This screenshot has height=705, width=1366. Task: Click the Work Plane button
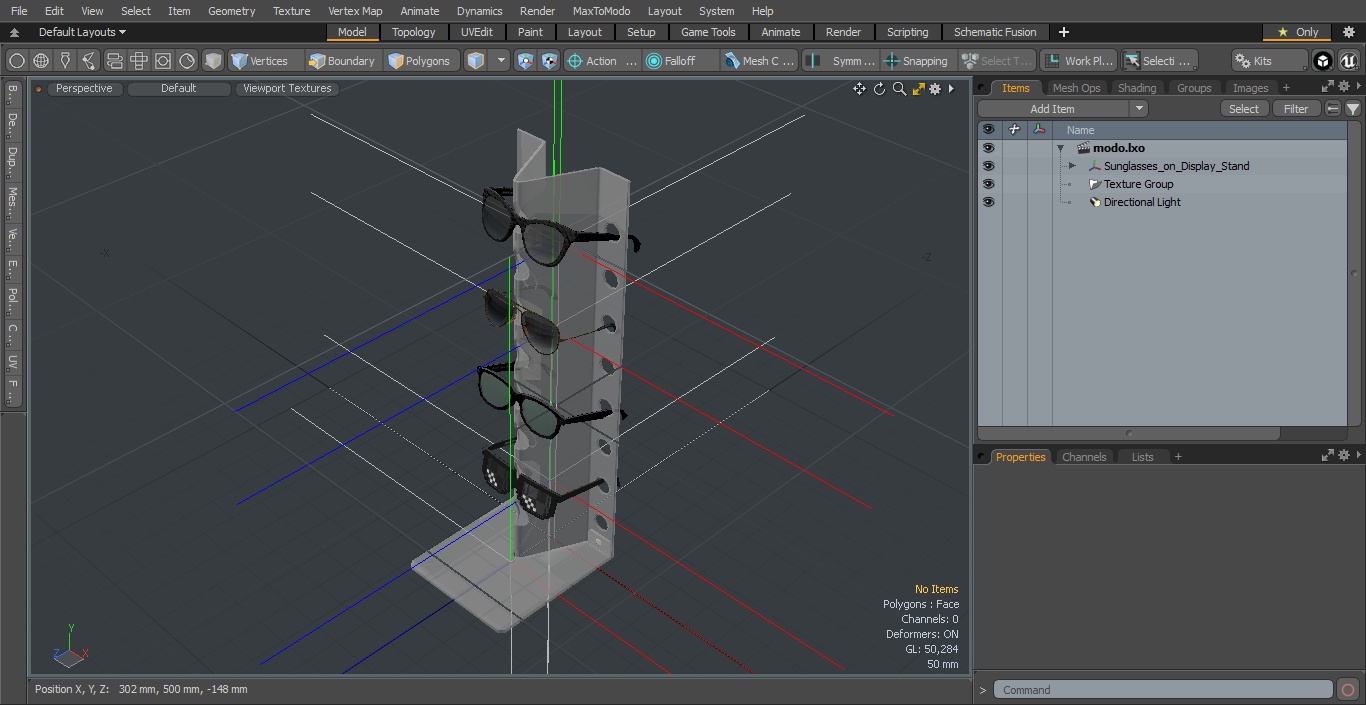pos(1078,61)
